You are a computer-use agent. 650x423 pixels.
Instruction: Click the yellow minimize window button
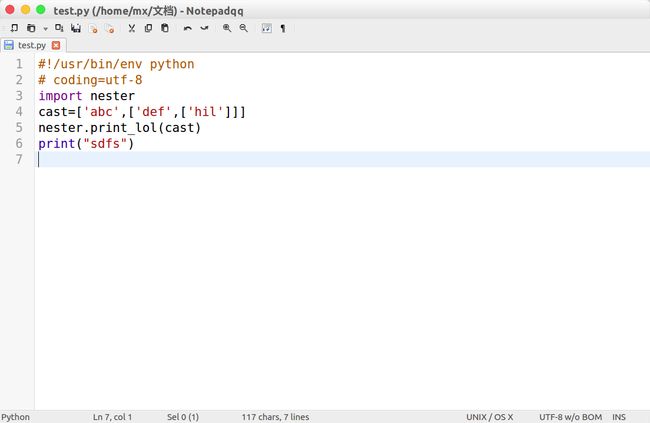[25, 10]
